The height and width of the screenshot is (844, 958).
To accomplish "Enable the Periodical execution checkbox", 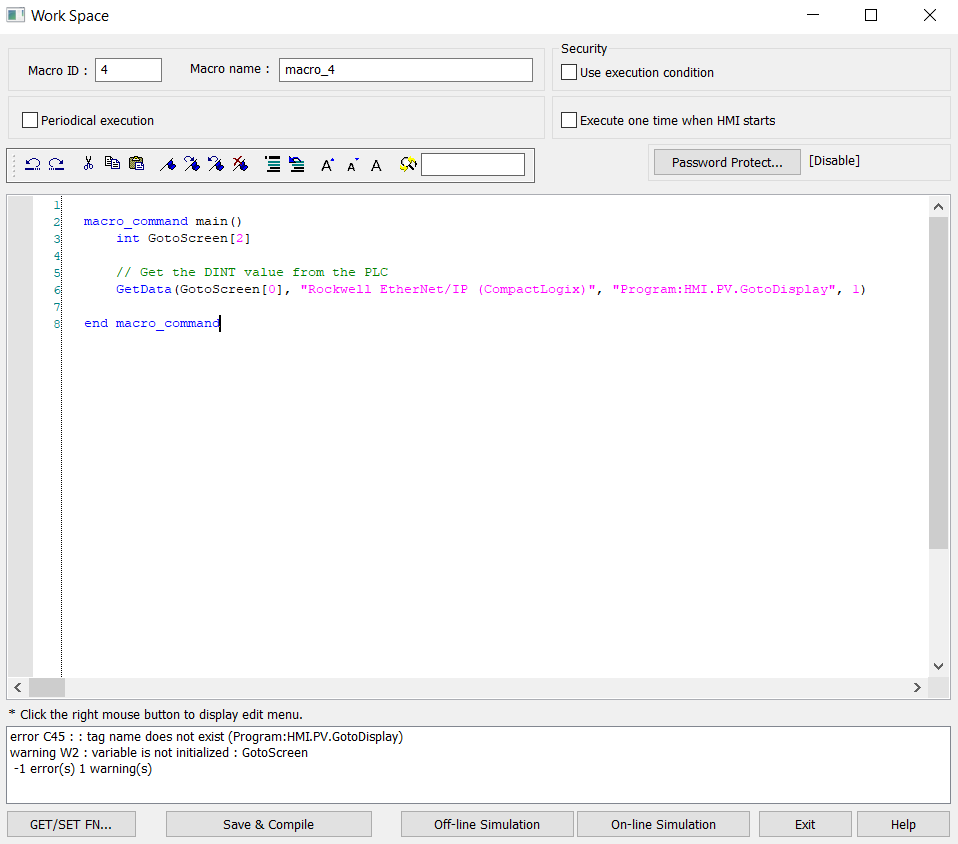I will (30, 120).
